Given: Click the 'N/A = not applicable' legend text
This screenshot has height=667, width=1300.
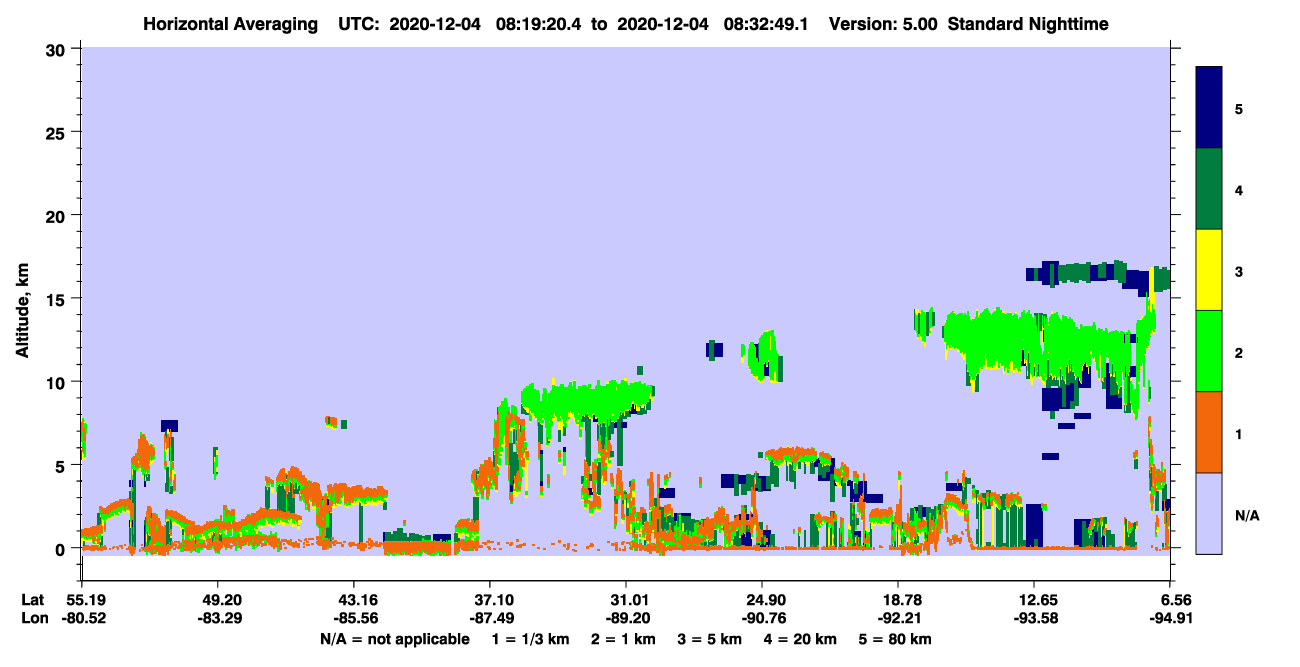Looking at the screenshot, I should [x=395, y=639].
